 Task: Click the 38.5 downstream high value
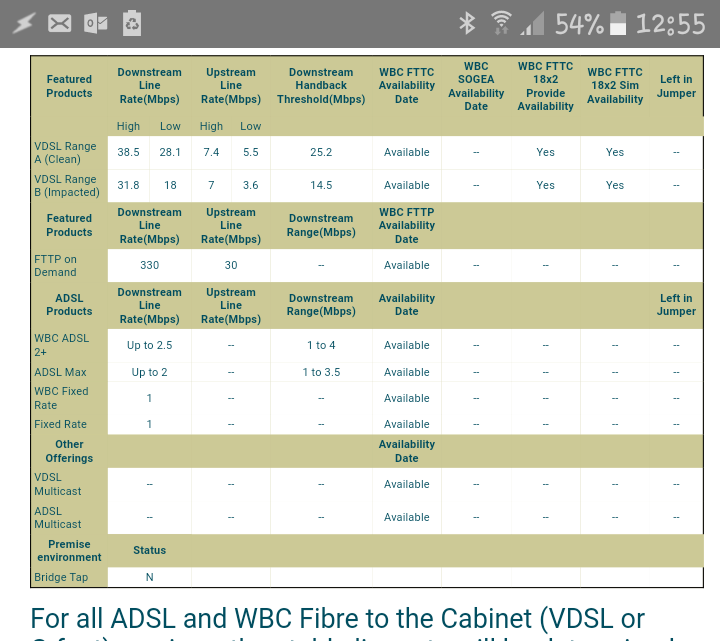pyautogui.click(x=128, y=152)
